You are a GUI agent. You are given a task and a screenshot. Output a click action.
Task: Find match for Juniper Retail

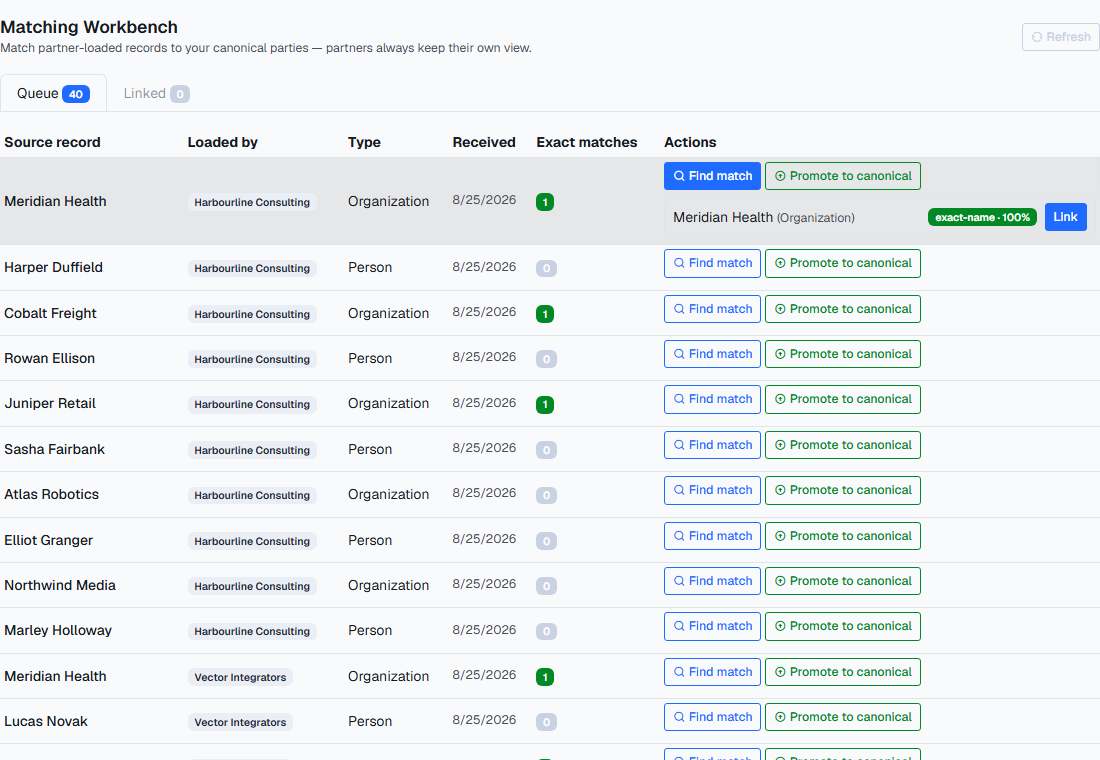coord(712,399)
